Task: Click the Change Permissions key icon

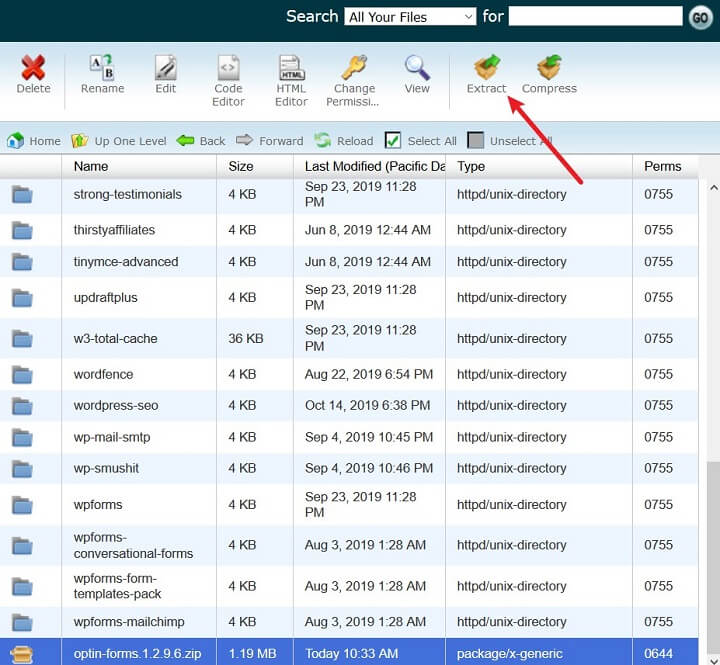Action: [x=354, y=67]
